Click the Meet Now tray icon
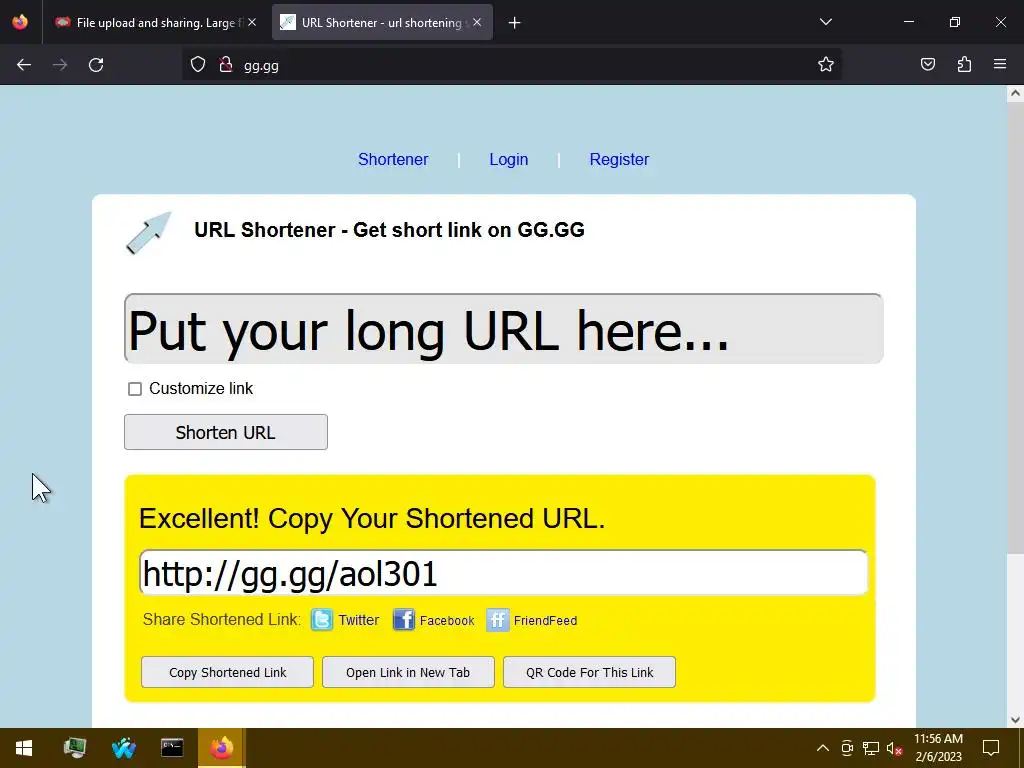 click(x=847, y=748)
